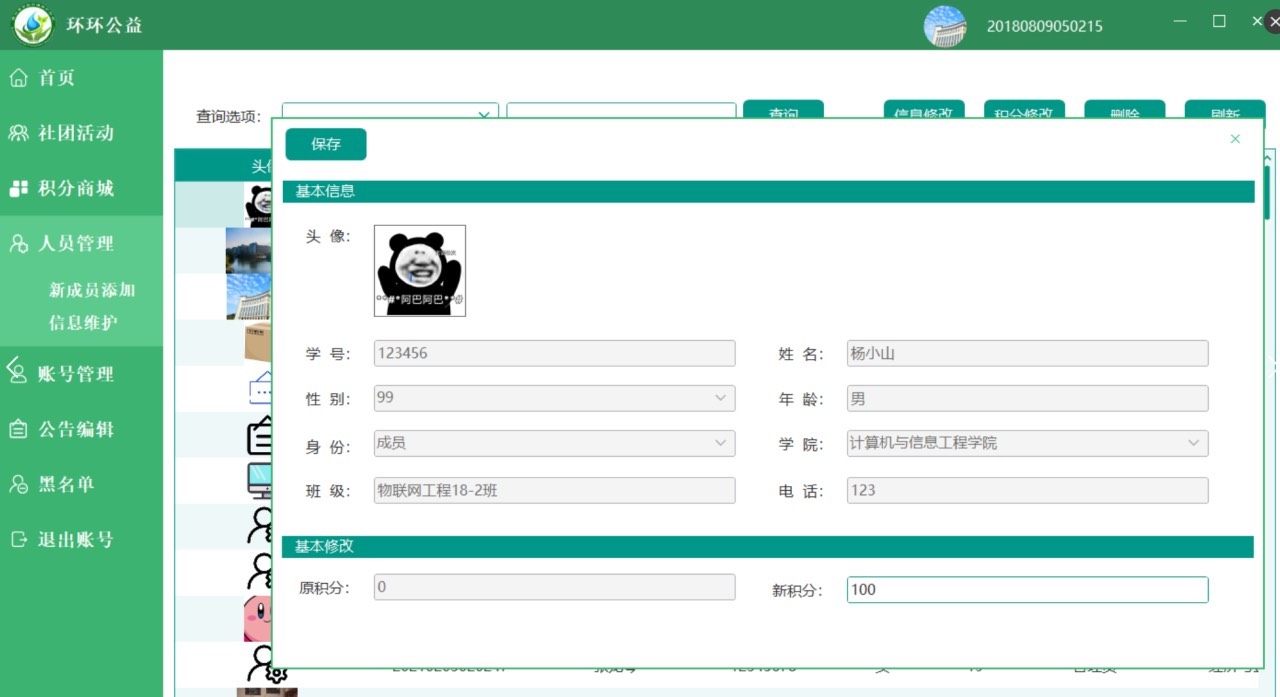
Task: Click the 新积分 input field
Action: click(x=1027, y=590)
